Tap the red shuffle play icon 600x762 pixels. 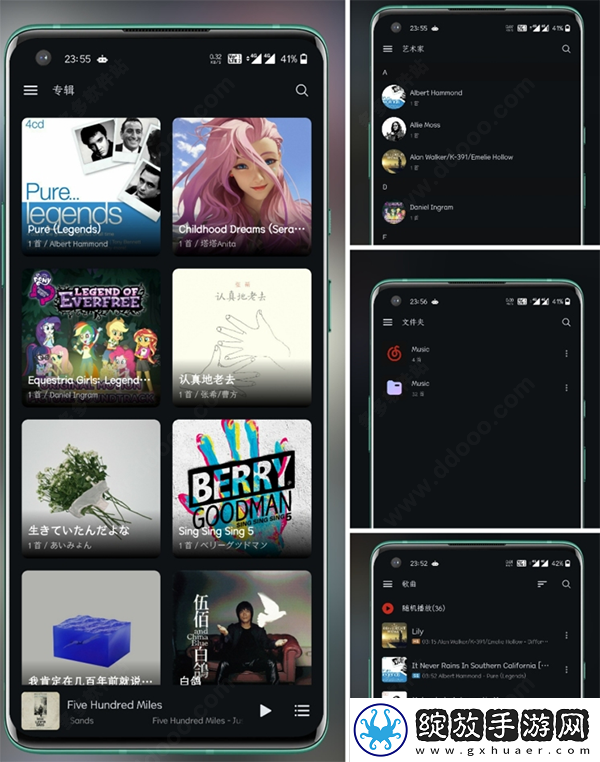point(388,608)
